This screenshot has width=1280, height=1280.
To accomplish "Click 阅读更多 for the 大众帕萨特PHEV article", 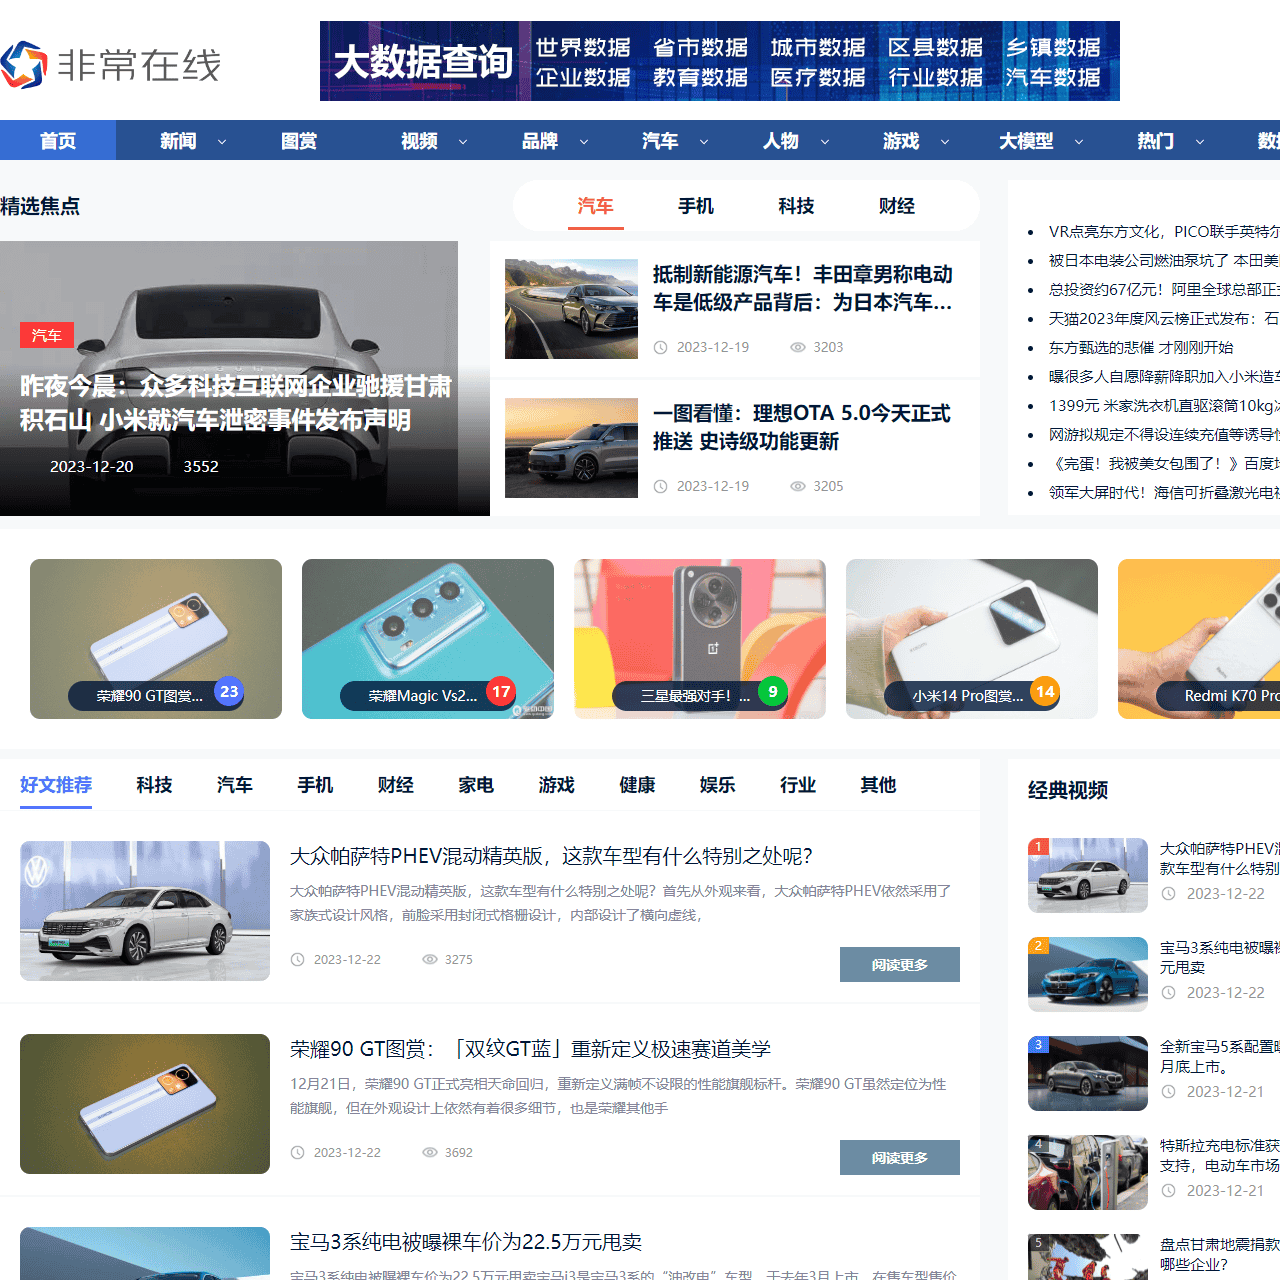I will (900, 965).
